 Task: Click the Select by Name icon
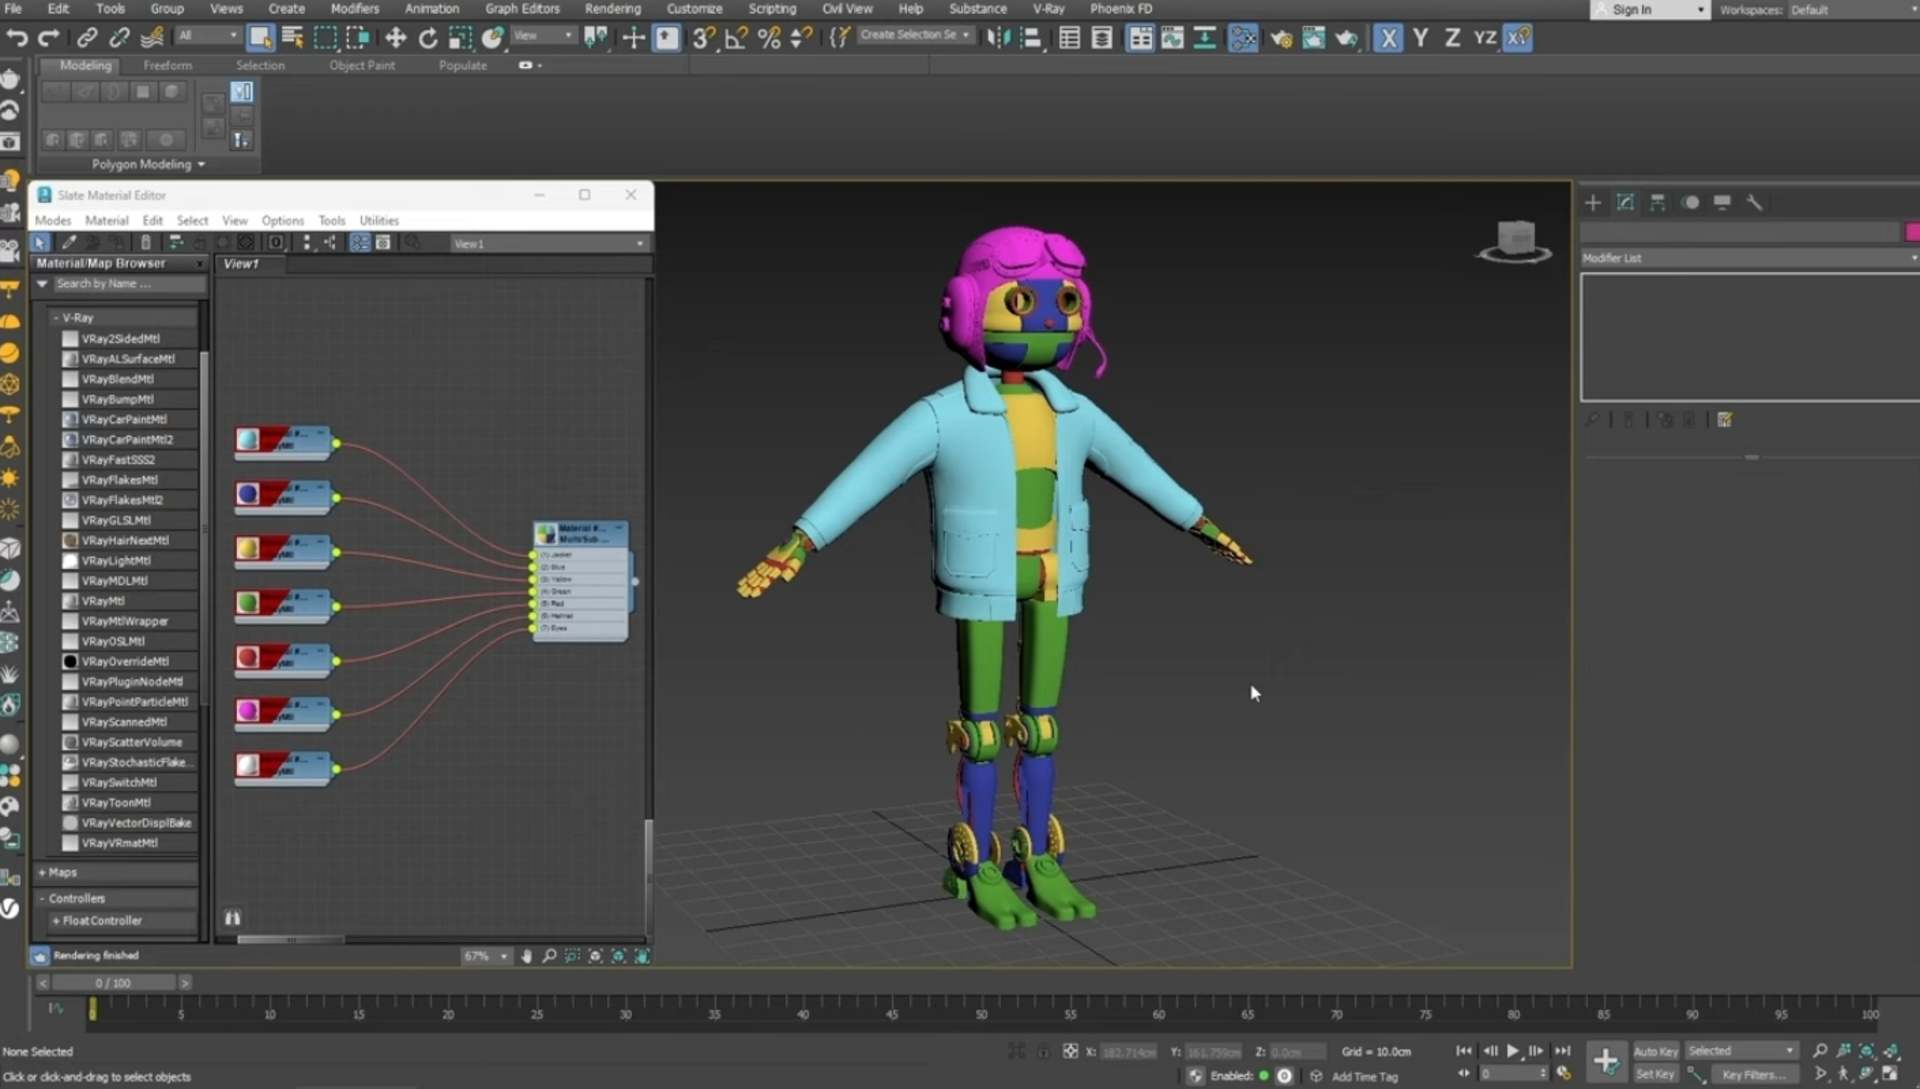pyautogui.click(x=293, y=38)
